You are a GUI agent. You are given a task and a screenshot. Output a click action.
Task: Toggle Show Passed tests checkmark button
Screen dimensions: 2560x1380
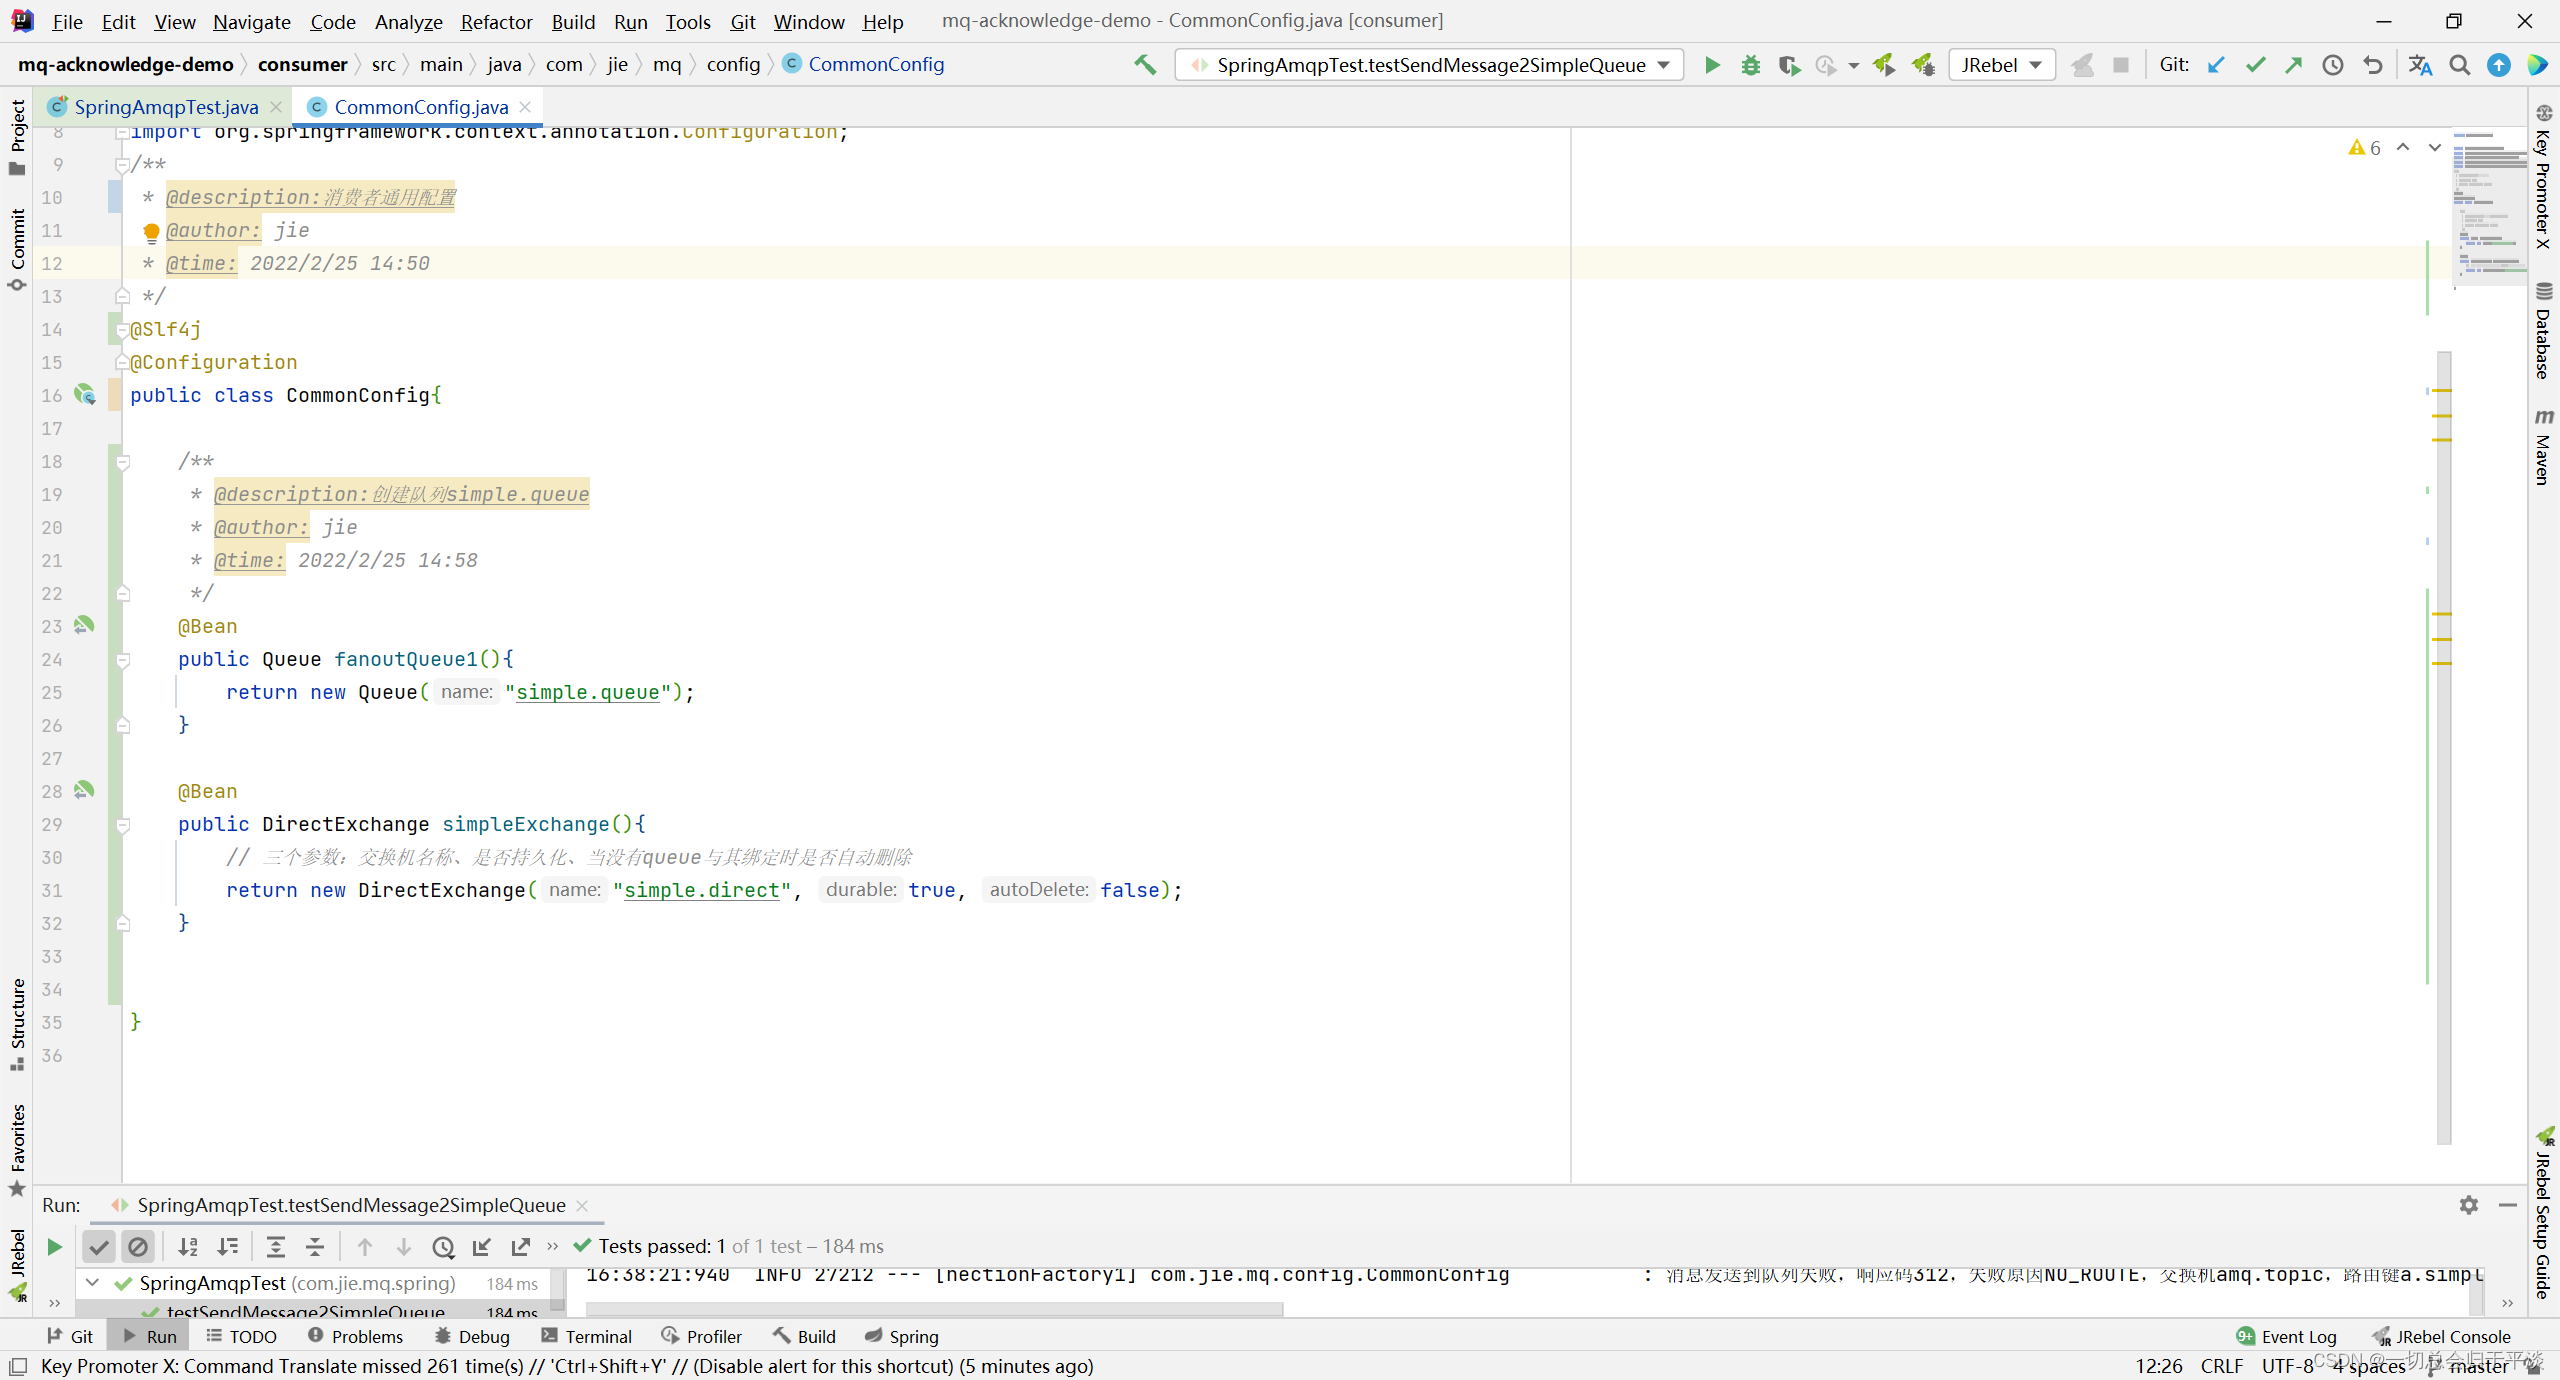(x=98, y=1246)
